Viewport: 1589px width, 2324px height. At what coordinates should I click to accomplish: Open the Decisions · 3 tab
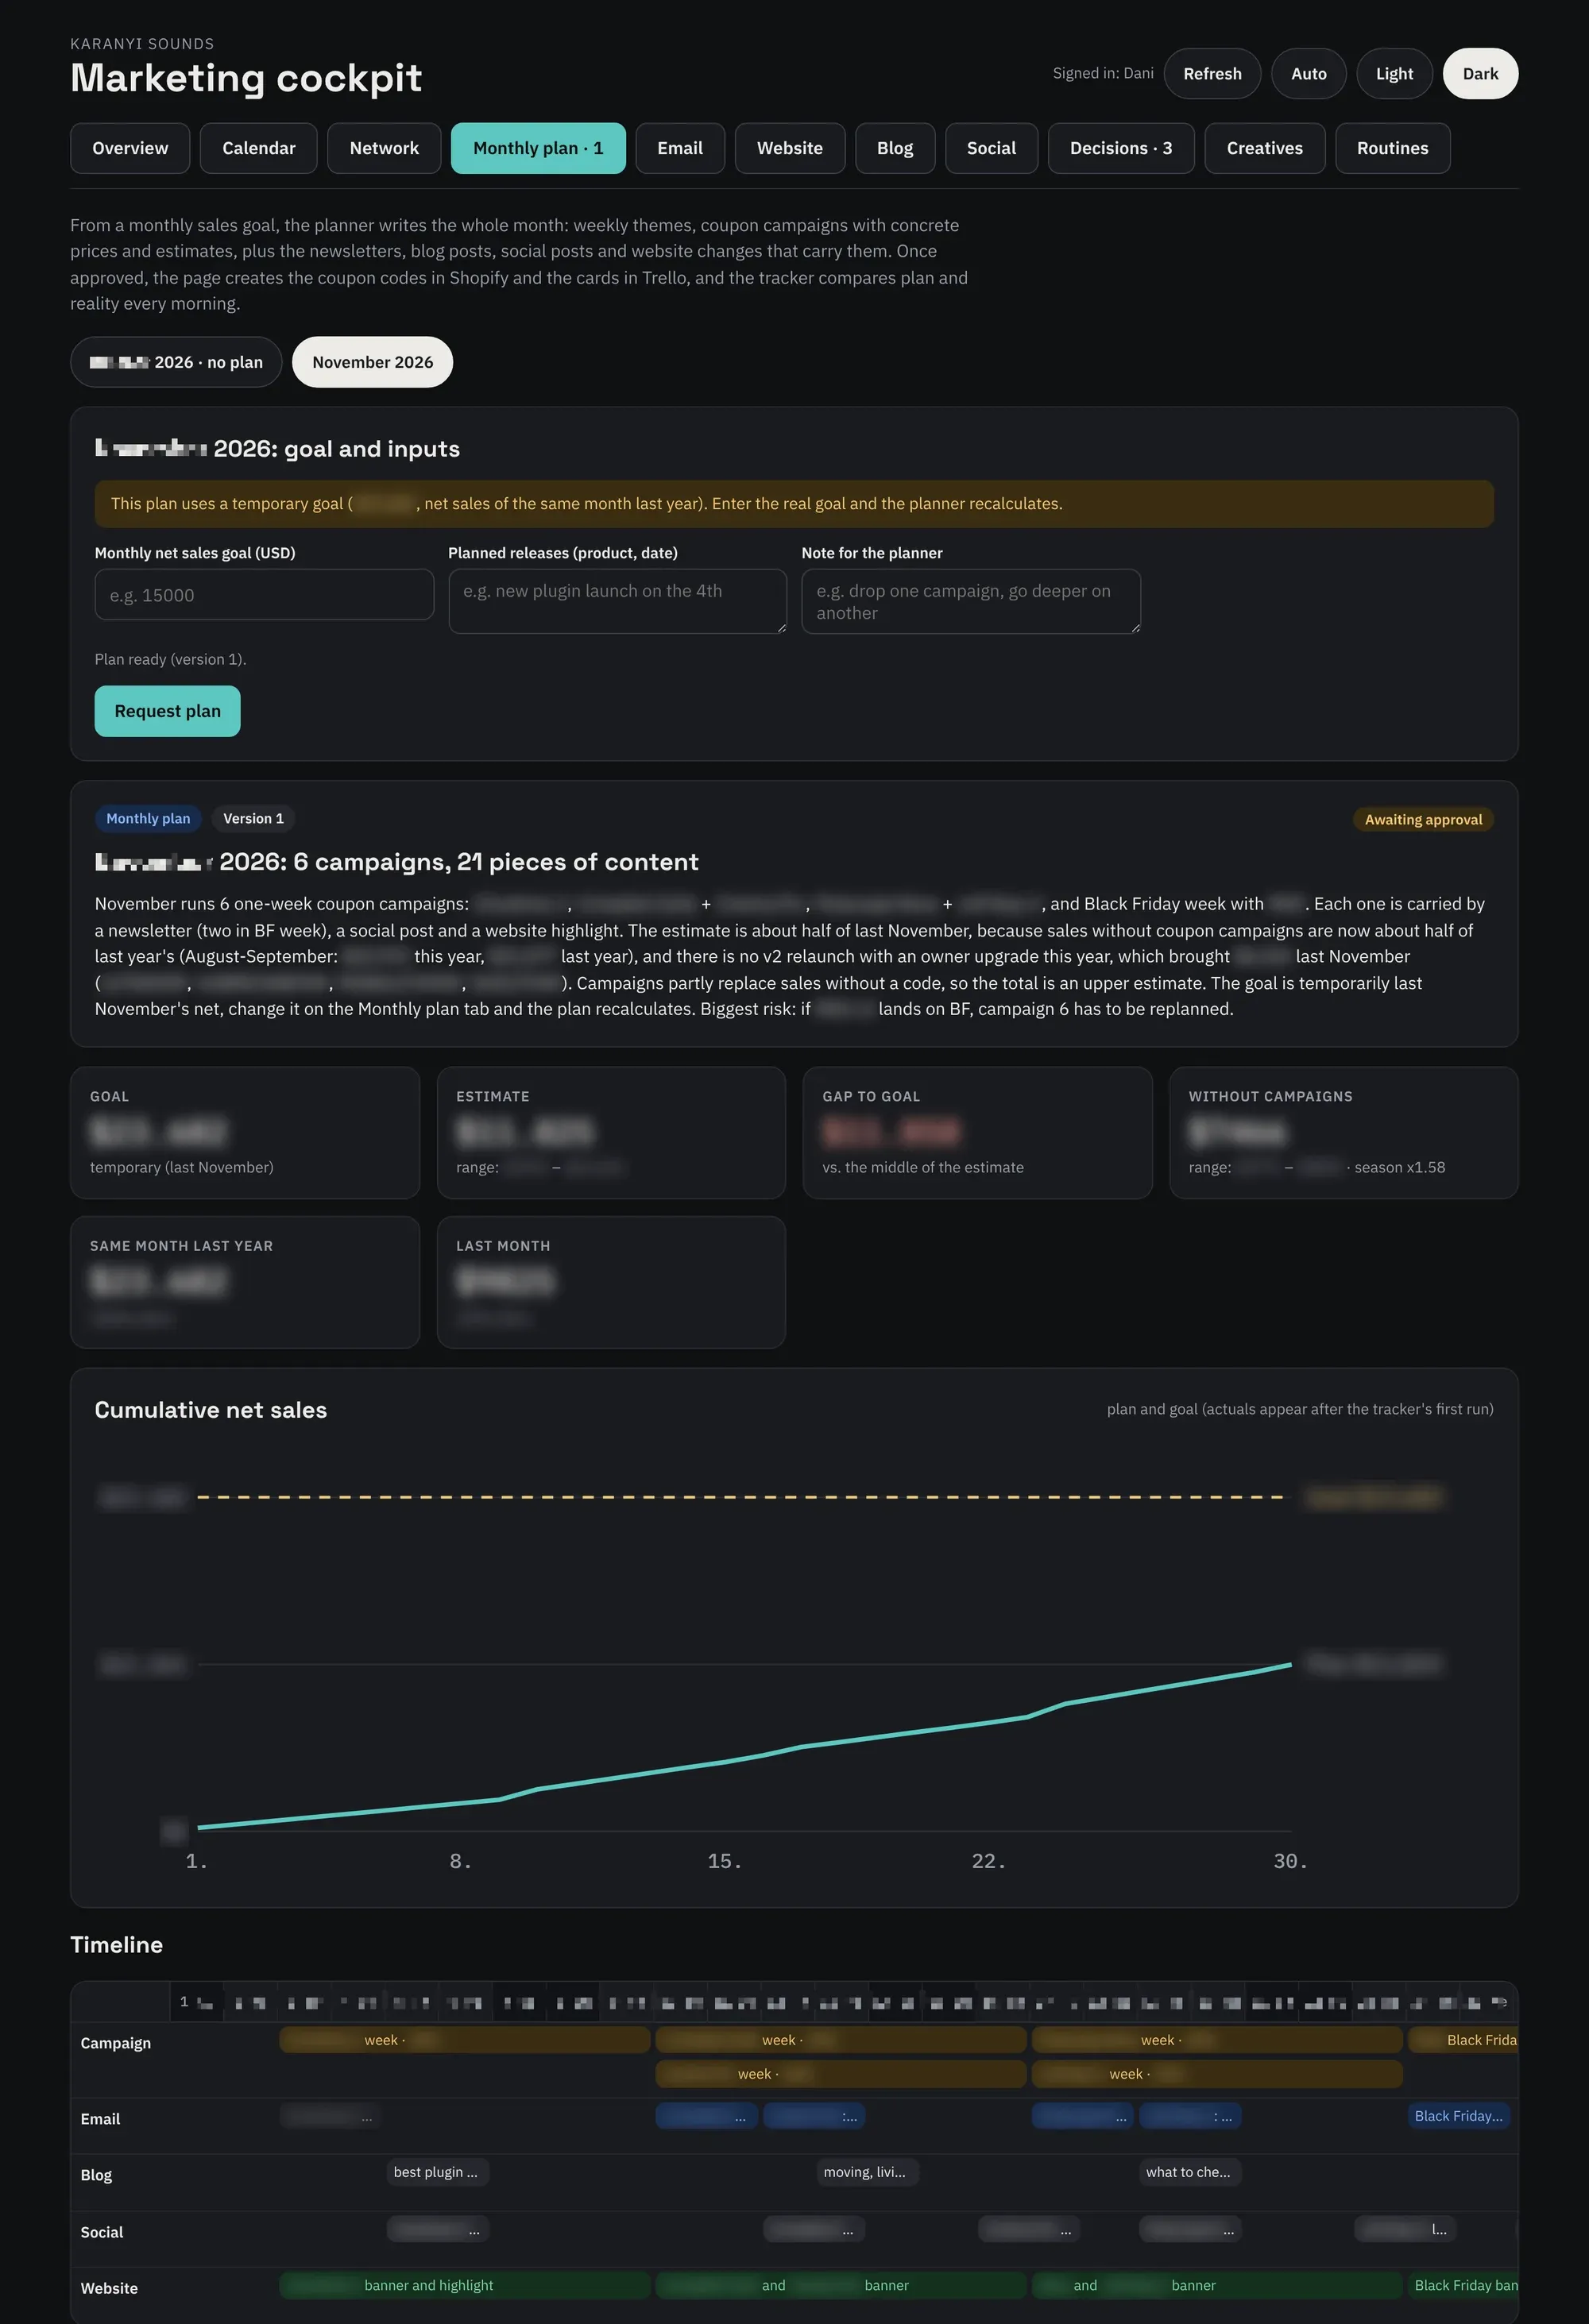point(1121,148)
